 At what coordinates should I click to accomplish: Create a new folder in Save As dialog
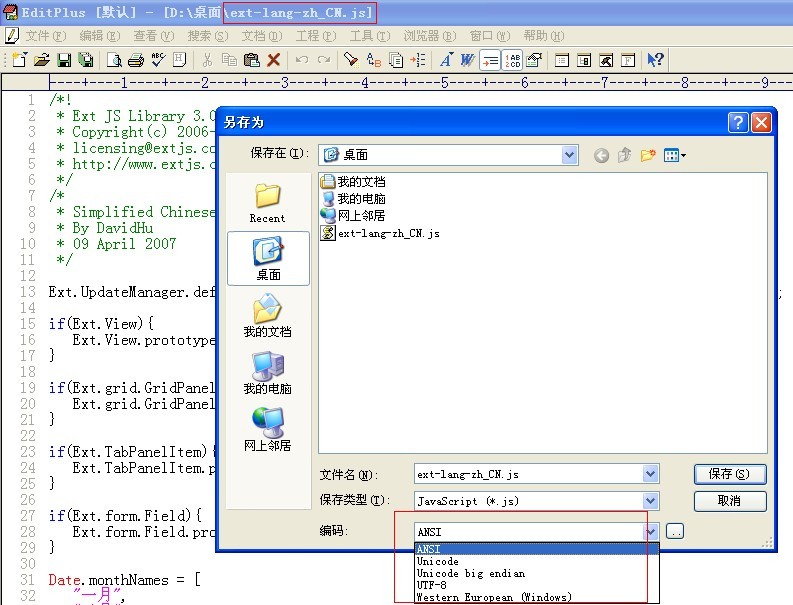coord(648,155)
